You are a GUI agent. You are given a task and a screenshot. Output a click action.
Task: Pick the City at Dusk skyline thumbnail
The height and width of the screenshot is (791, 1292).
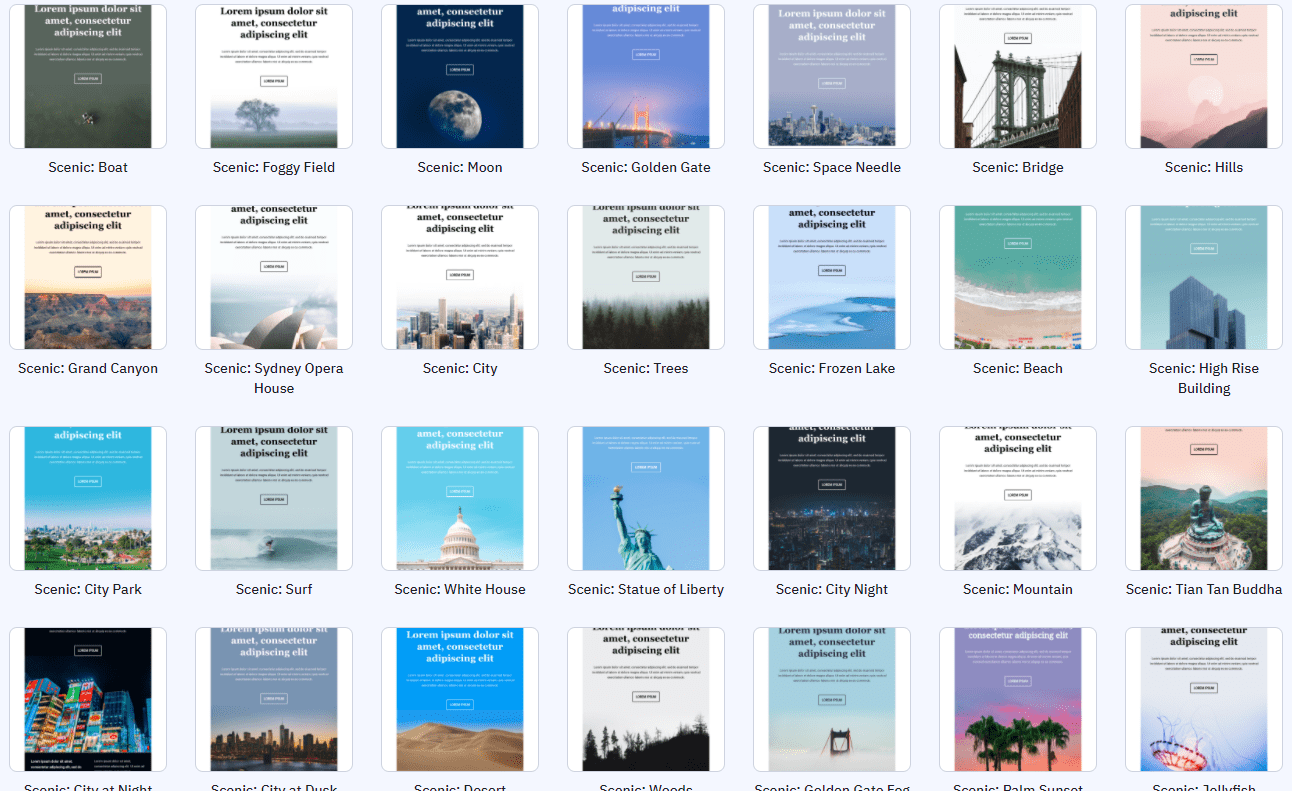click(274, 700)
